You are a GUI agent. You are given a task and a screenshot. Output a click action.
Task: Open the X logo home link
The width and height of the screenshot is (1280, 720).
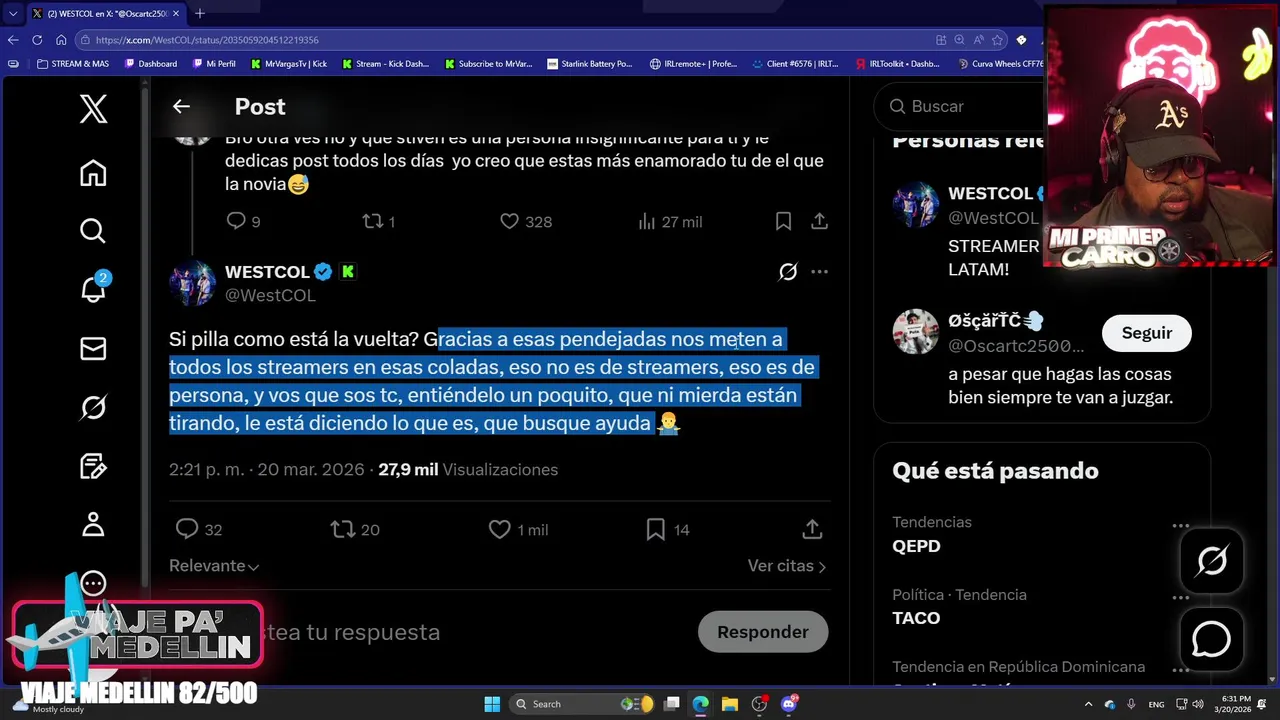(x=93, y=108)
